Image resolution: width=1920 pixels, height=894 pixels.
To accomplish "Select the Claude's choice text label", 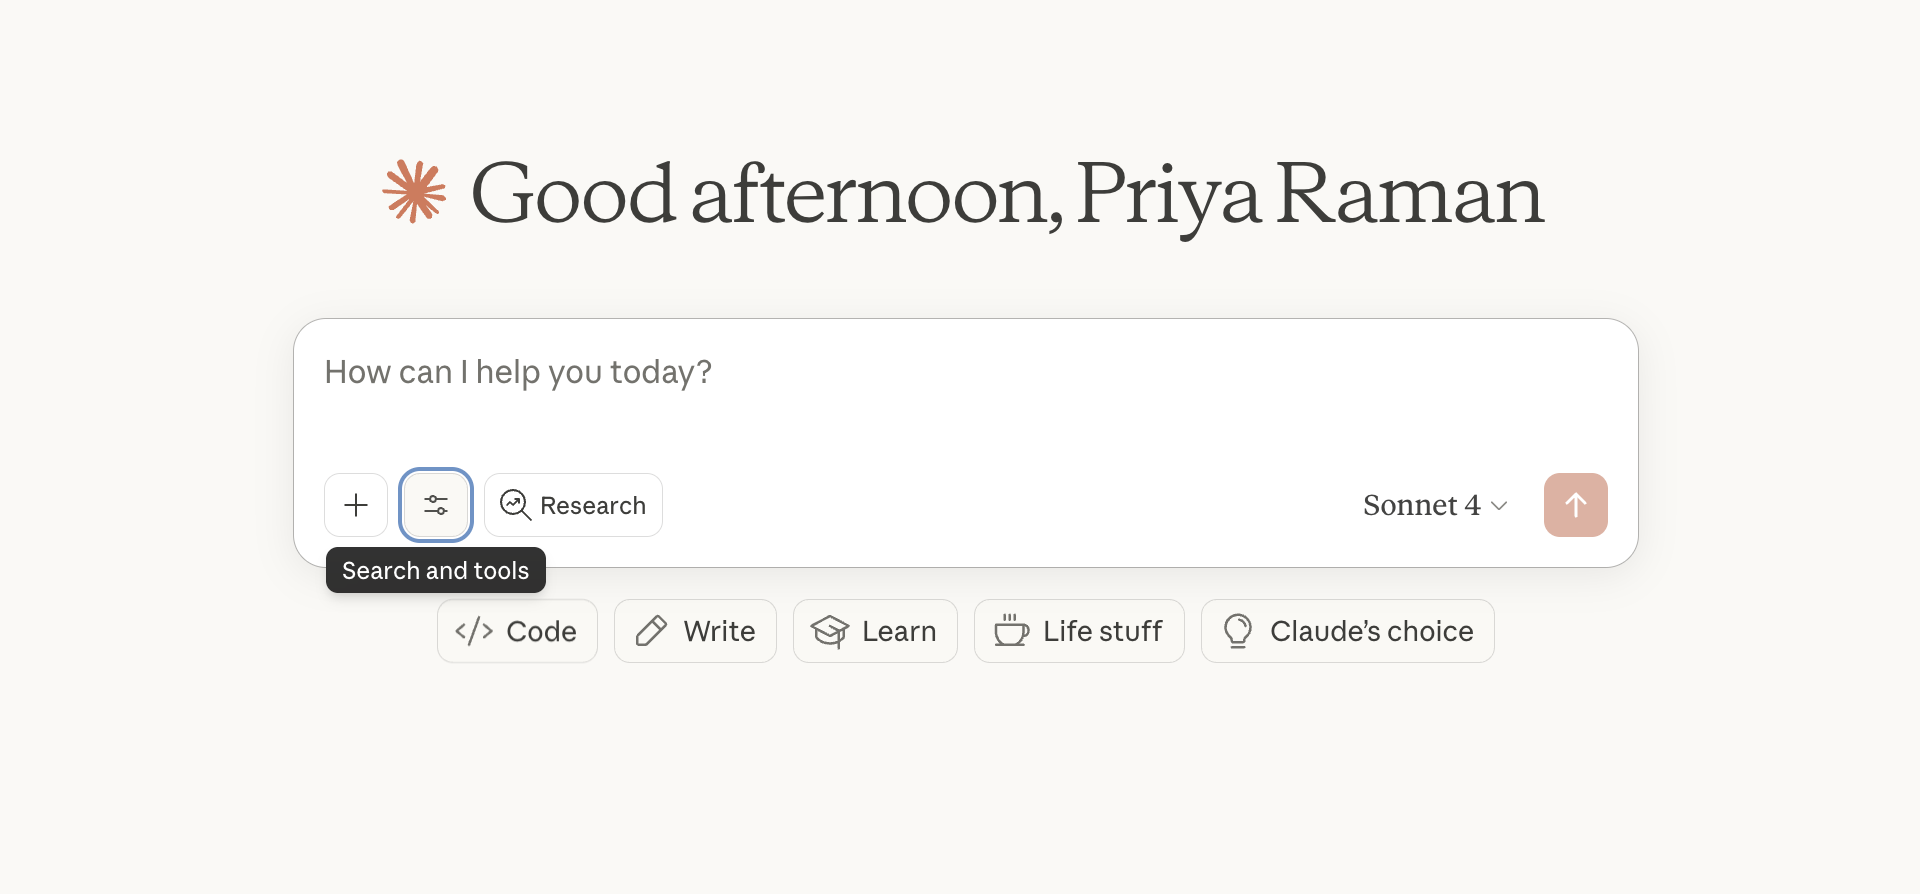I will pyautogui.click(x=1371, y=631).
